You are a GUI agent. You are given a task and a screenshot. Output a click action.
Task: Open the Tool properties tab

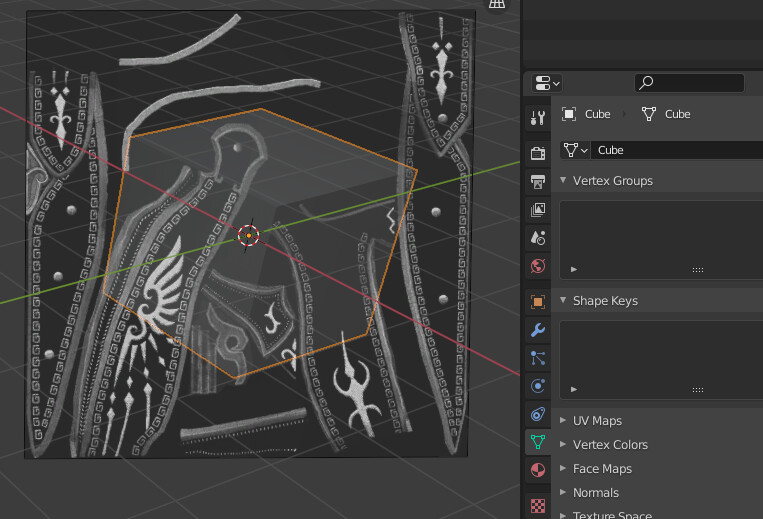pyautogui.click(x=538, y=117)
